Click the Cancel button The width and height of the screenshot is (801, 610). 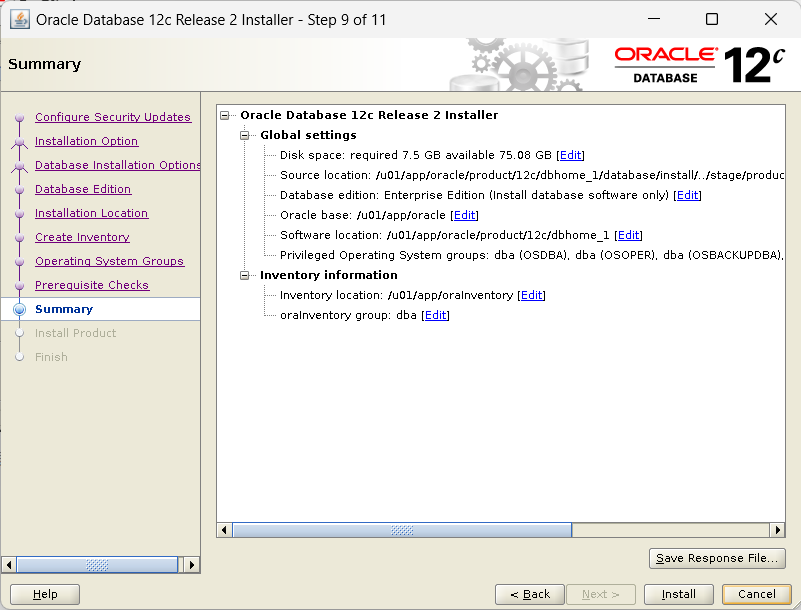757,594
